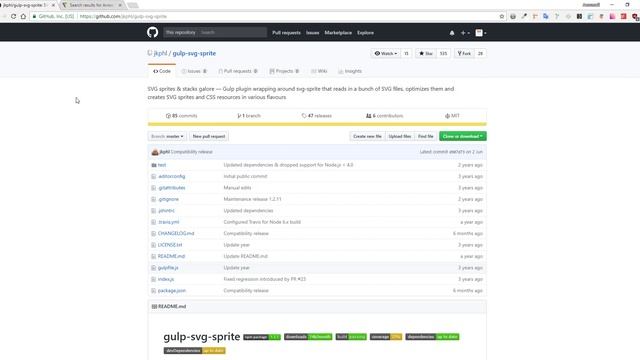Open the 'Fixed regression introduced by PR' commit
This screenshot has height=360, width=640.
click(264, 279)
